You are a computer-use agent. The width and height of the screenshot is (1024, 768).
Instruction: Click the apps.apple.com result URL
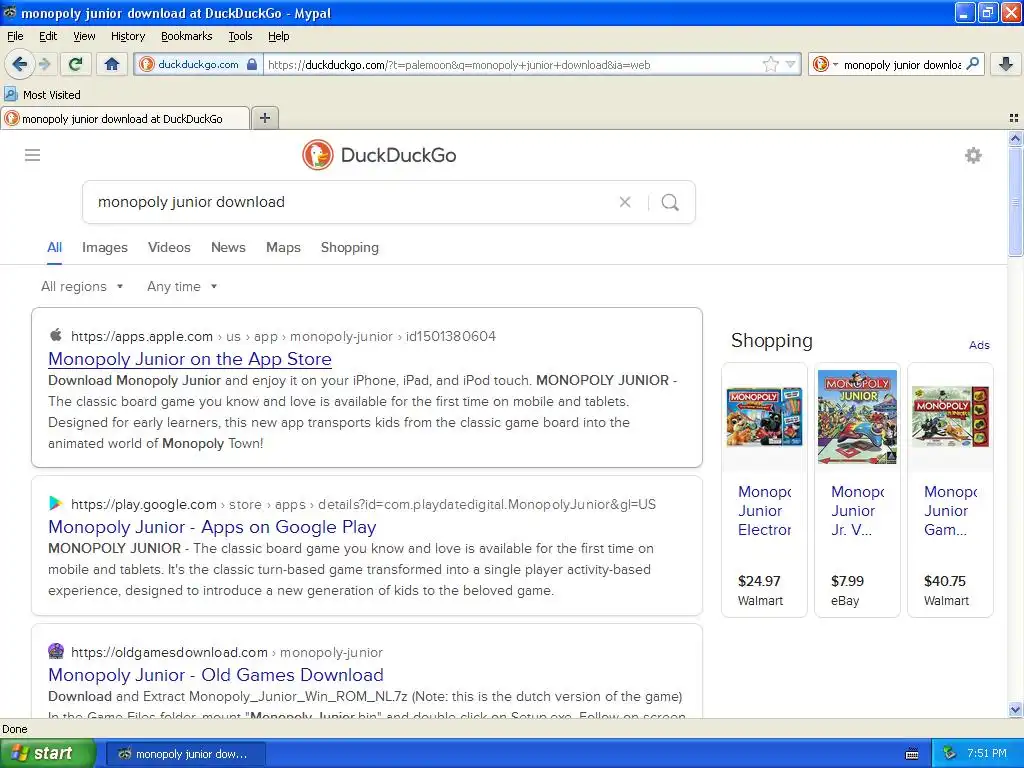[283, 336]
